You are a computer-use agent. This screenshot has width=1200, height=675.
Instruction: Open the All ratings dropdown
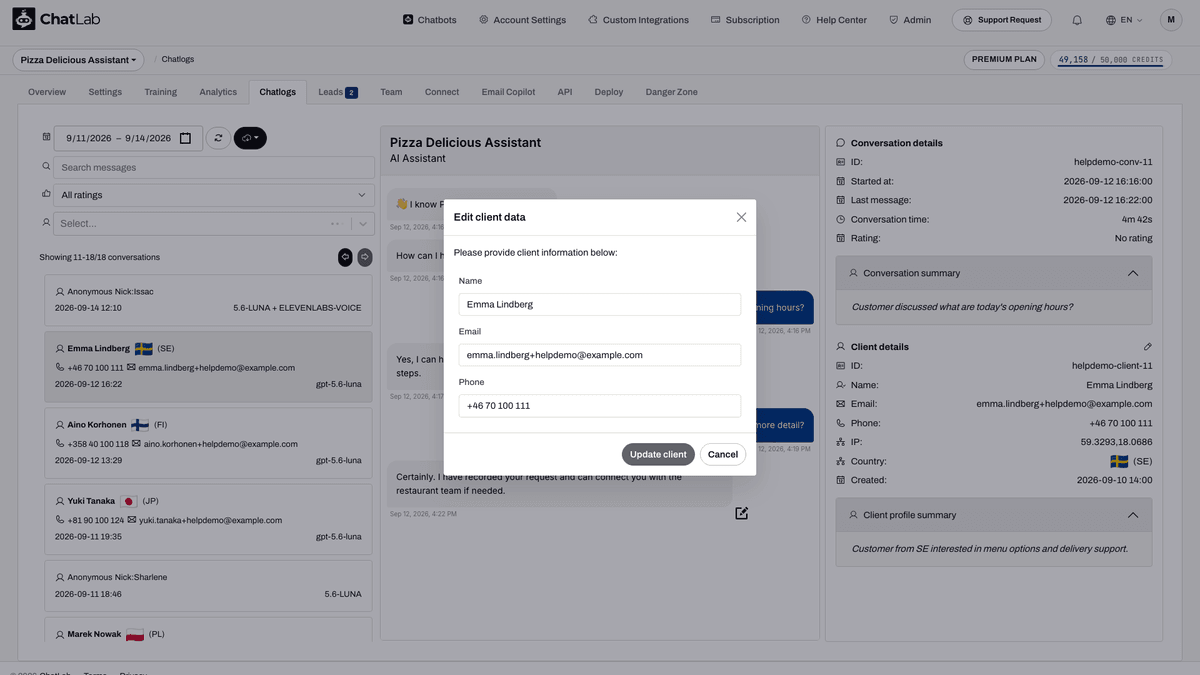pyautogui.click(x=214, y=195)
